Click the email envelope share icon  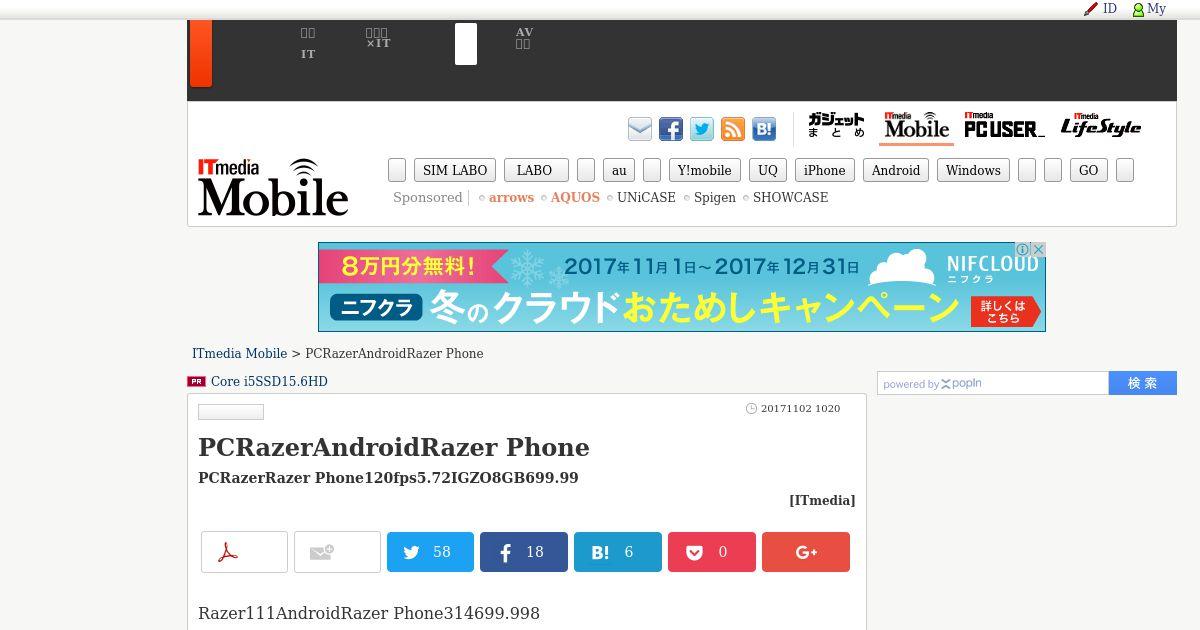pos(640,129)
